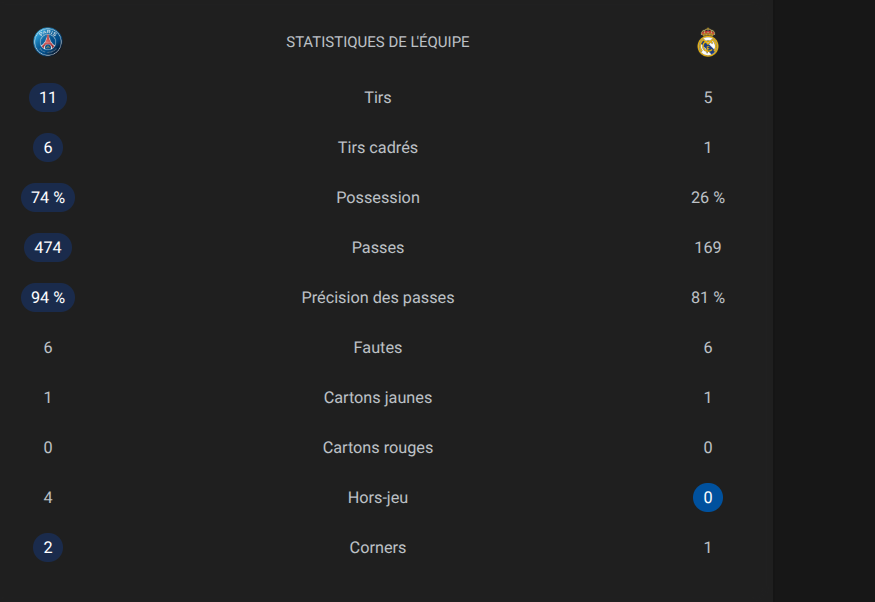
Task: Select the Passes row label
Action: click(378, 248)
